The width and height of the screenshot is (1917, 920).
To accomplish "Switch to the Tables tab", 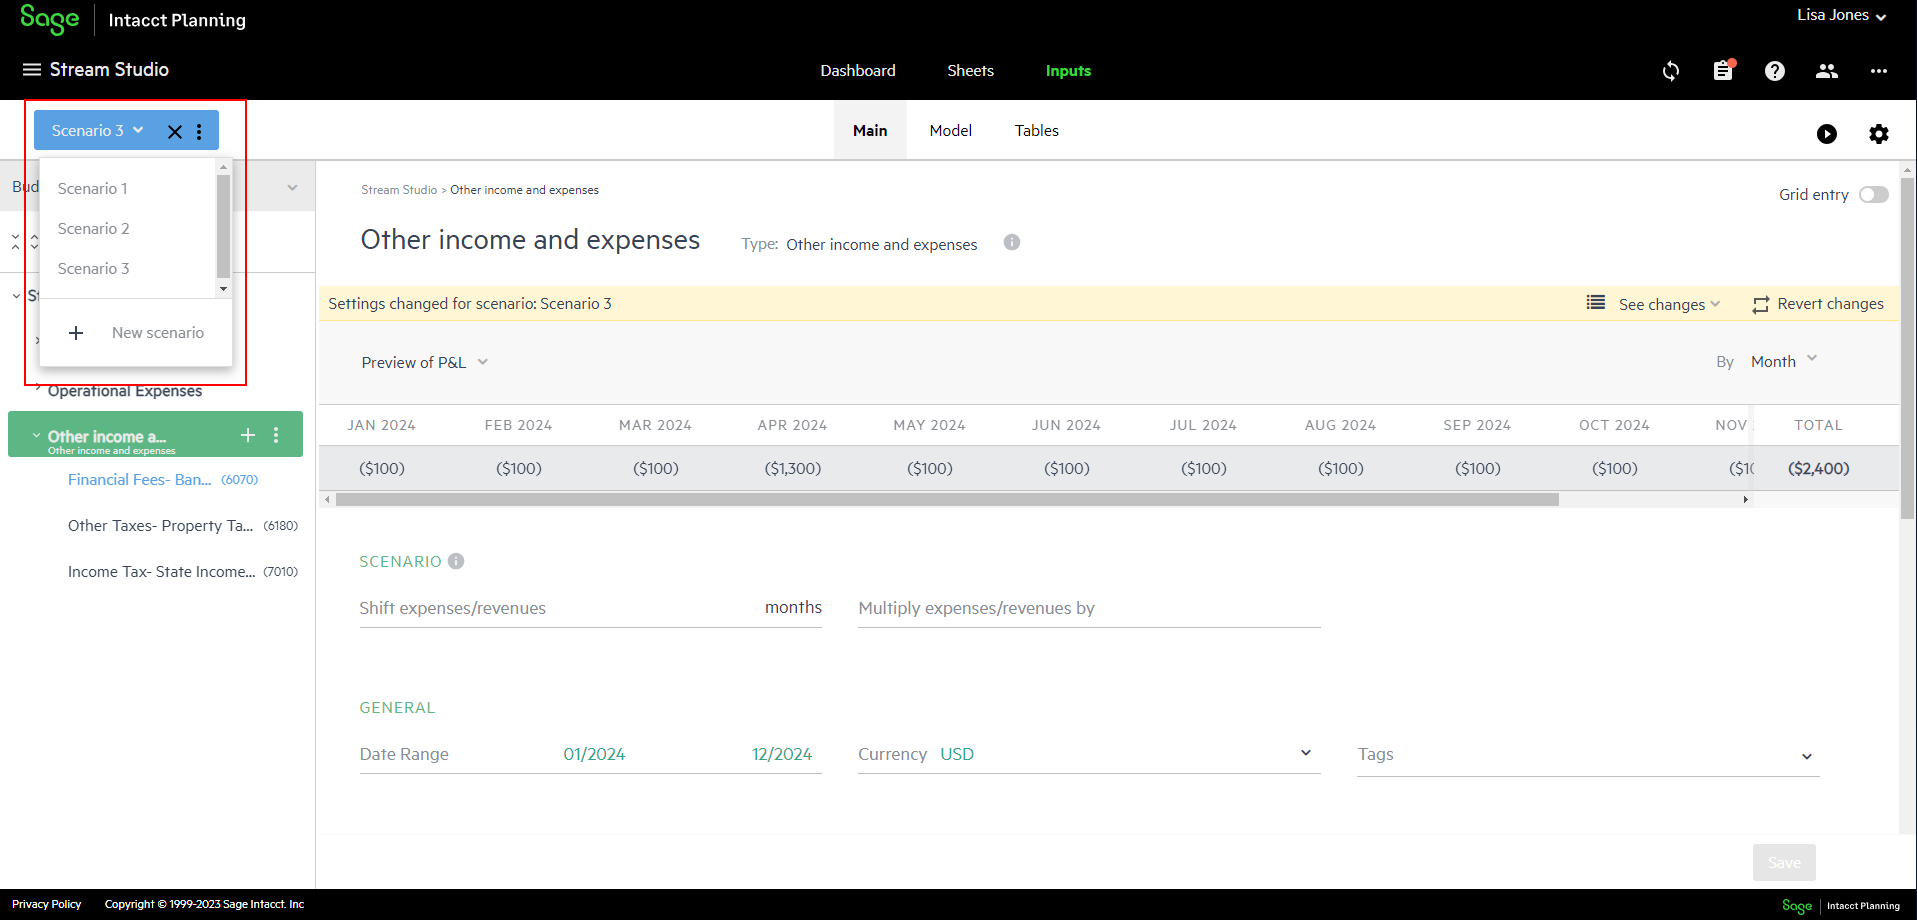I will point(1037,131).
